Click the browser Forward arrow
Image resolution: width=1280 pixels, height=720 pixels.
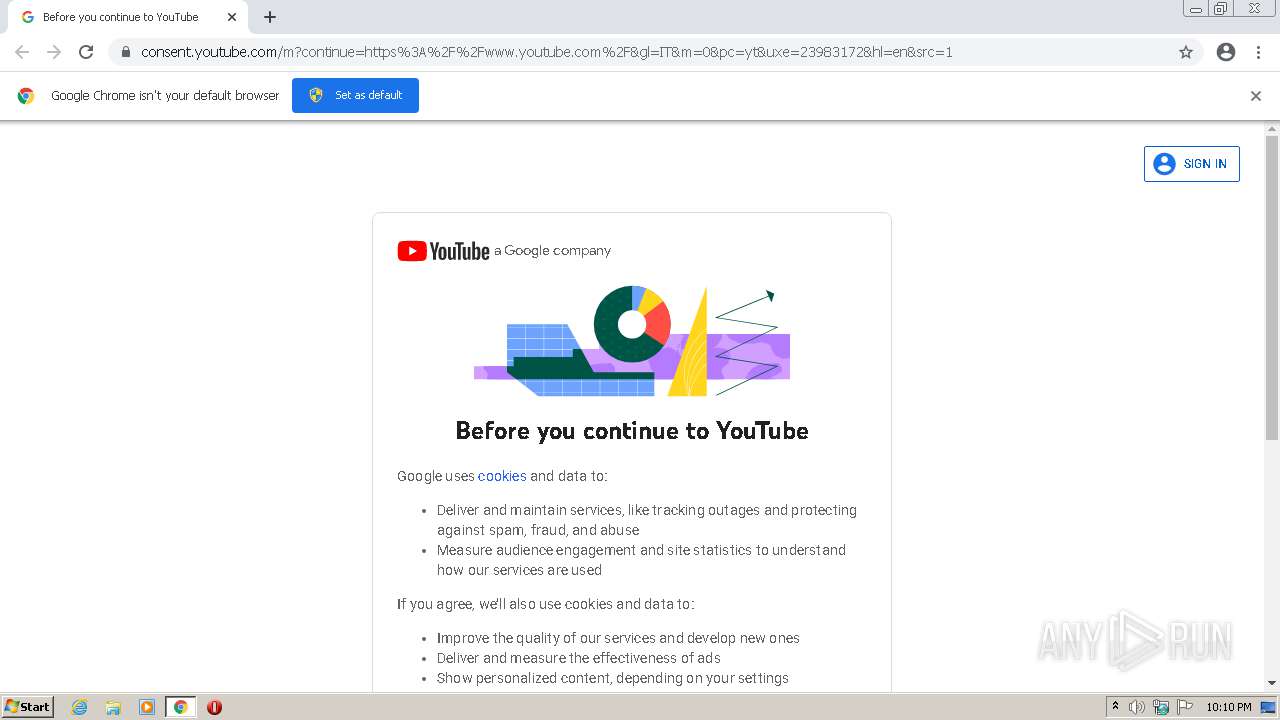54,52
